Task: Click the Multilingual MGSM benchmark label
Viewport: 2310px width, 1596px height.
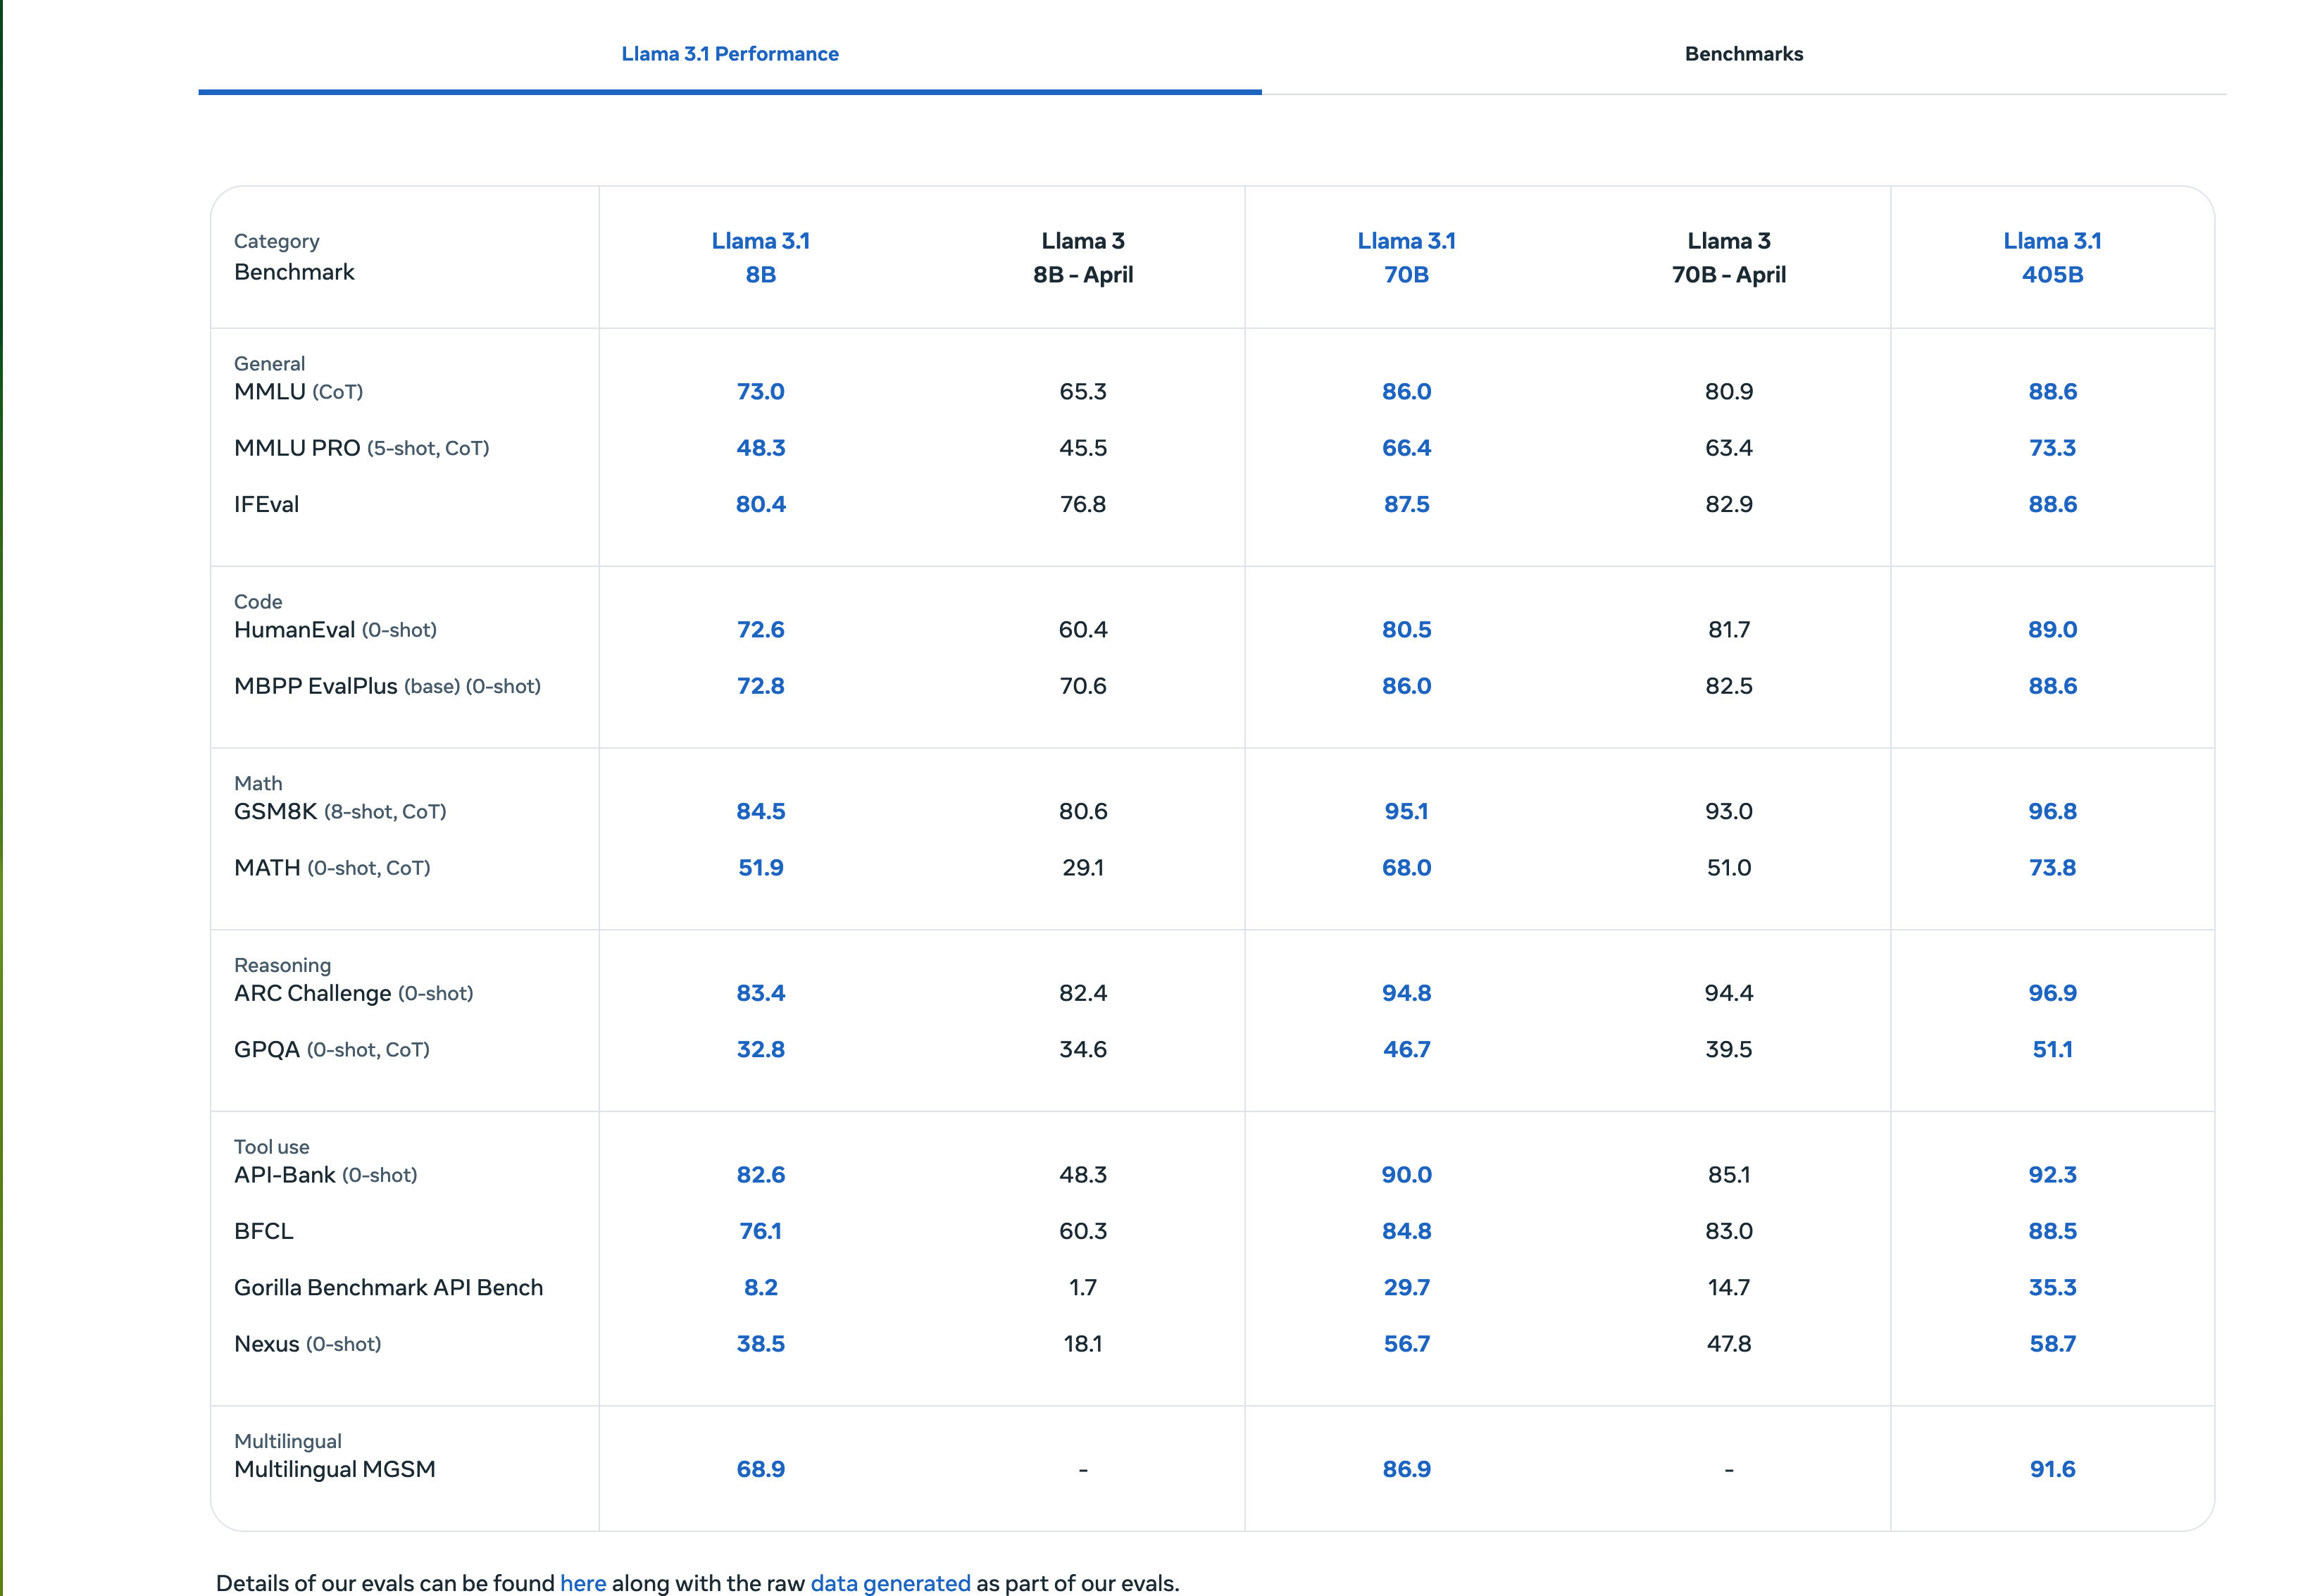Action: coord(334,1469)
